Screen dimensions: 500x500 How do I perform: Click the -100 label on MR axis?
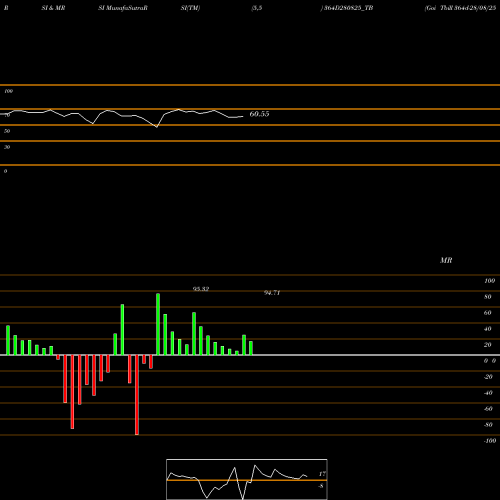pos(490,441)
